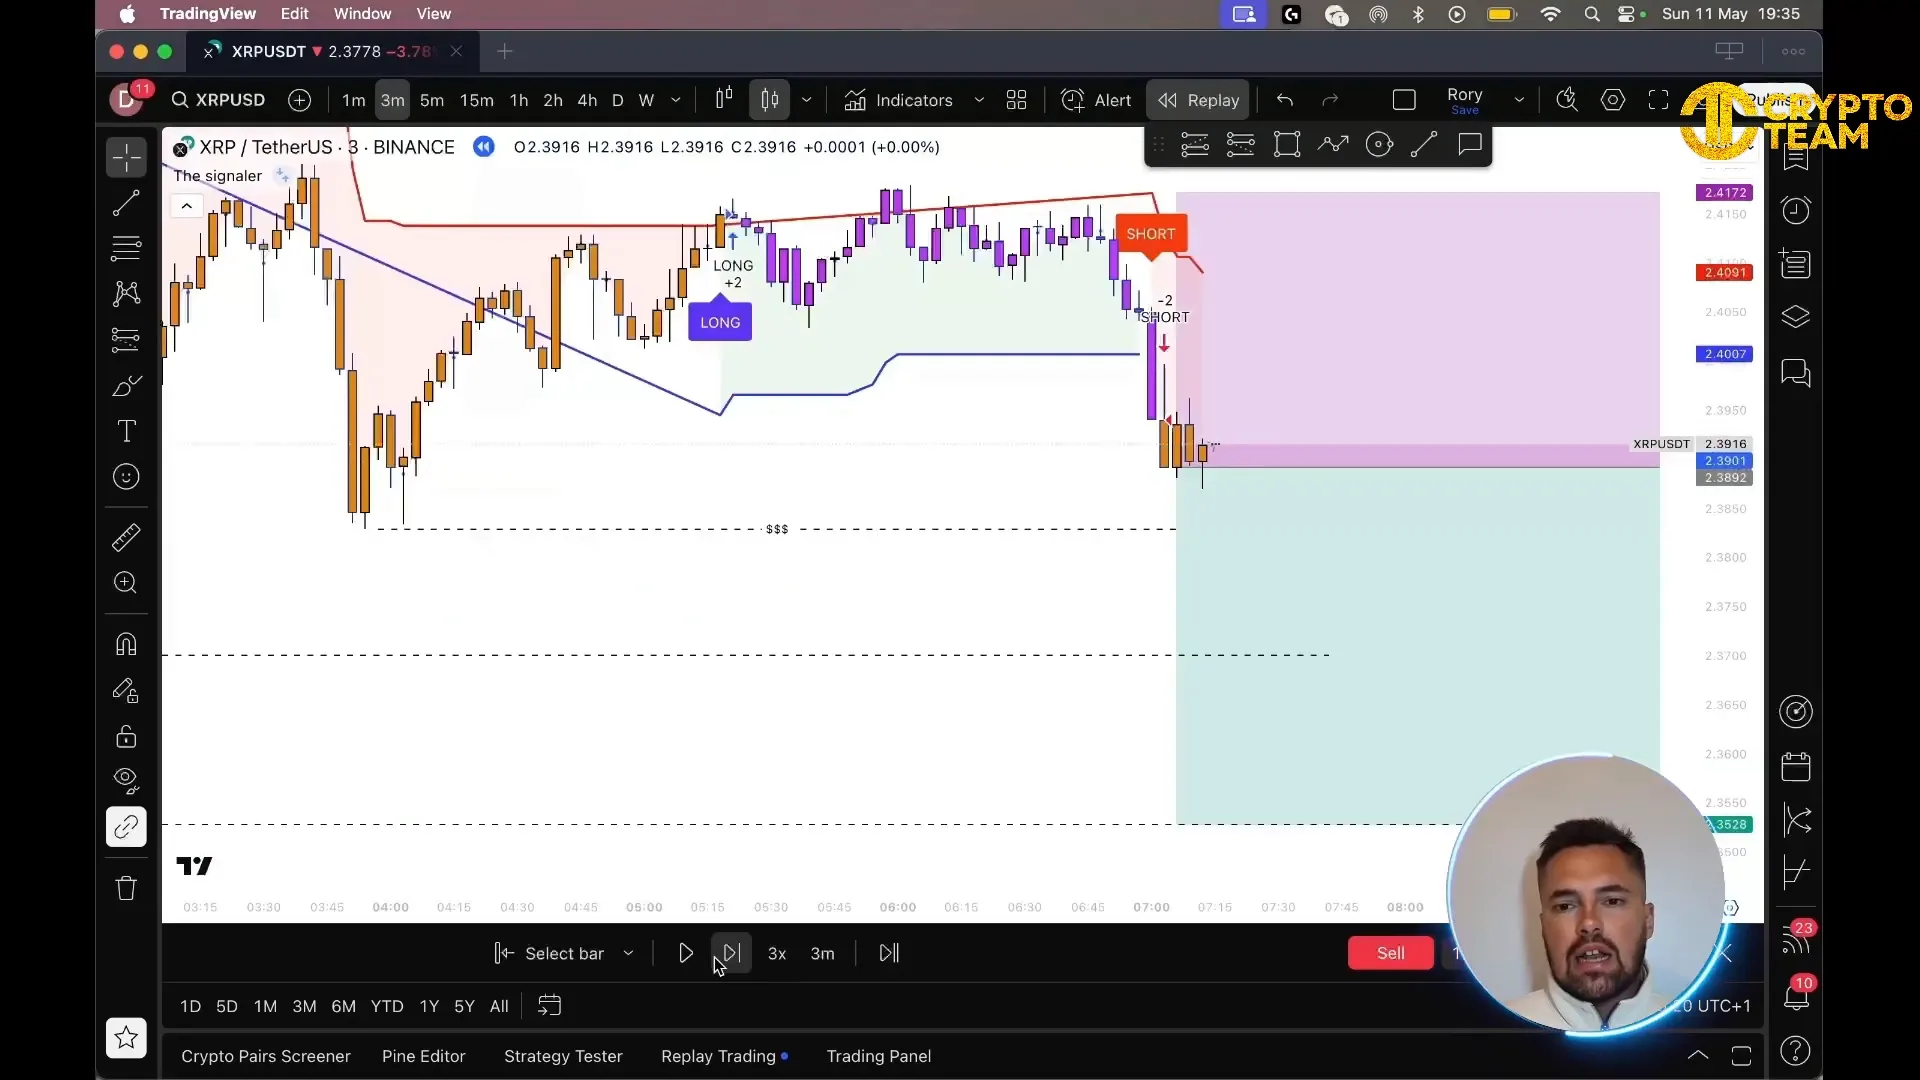
Task: Expand the favorite indicators dropdown arrow
Action: click(x=979, y=100)
